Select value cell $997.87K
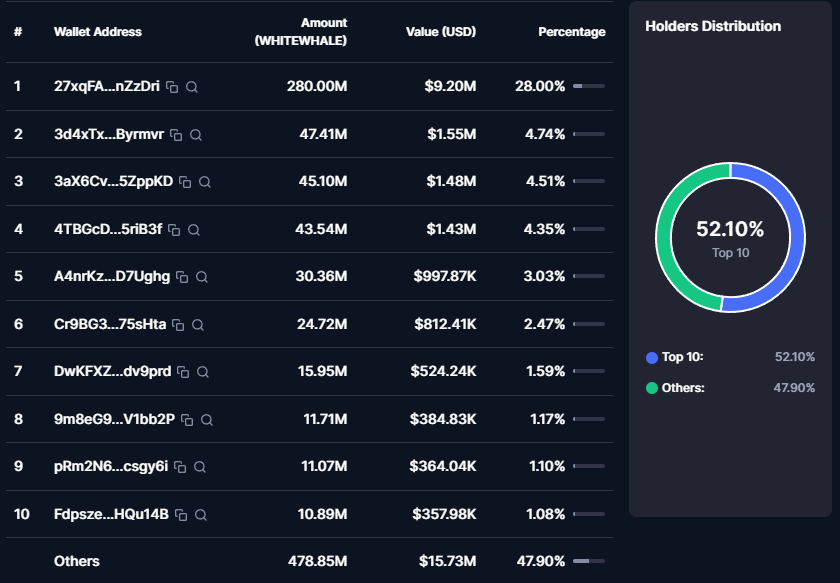The width and height of the screenshot is (840, 583). click(x=444, y=276)
